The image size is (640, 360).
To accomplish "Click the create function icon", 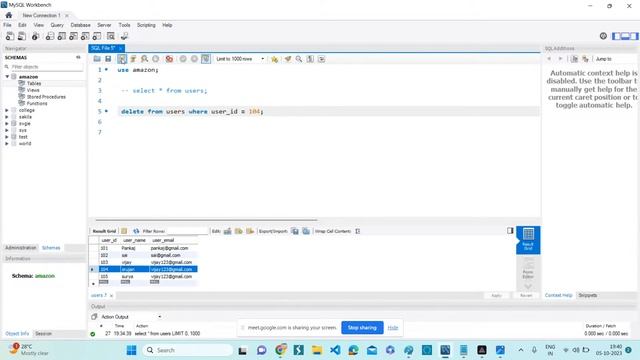I will click(97, 36).
